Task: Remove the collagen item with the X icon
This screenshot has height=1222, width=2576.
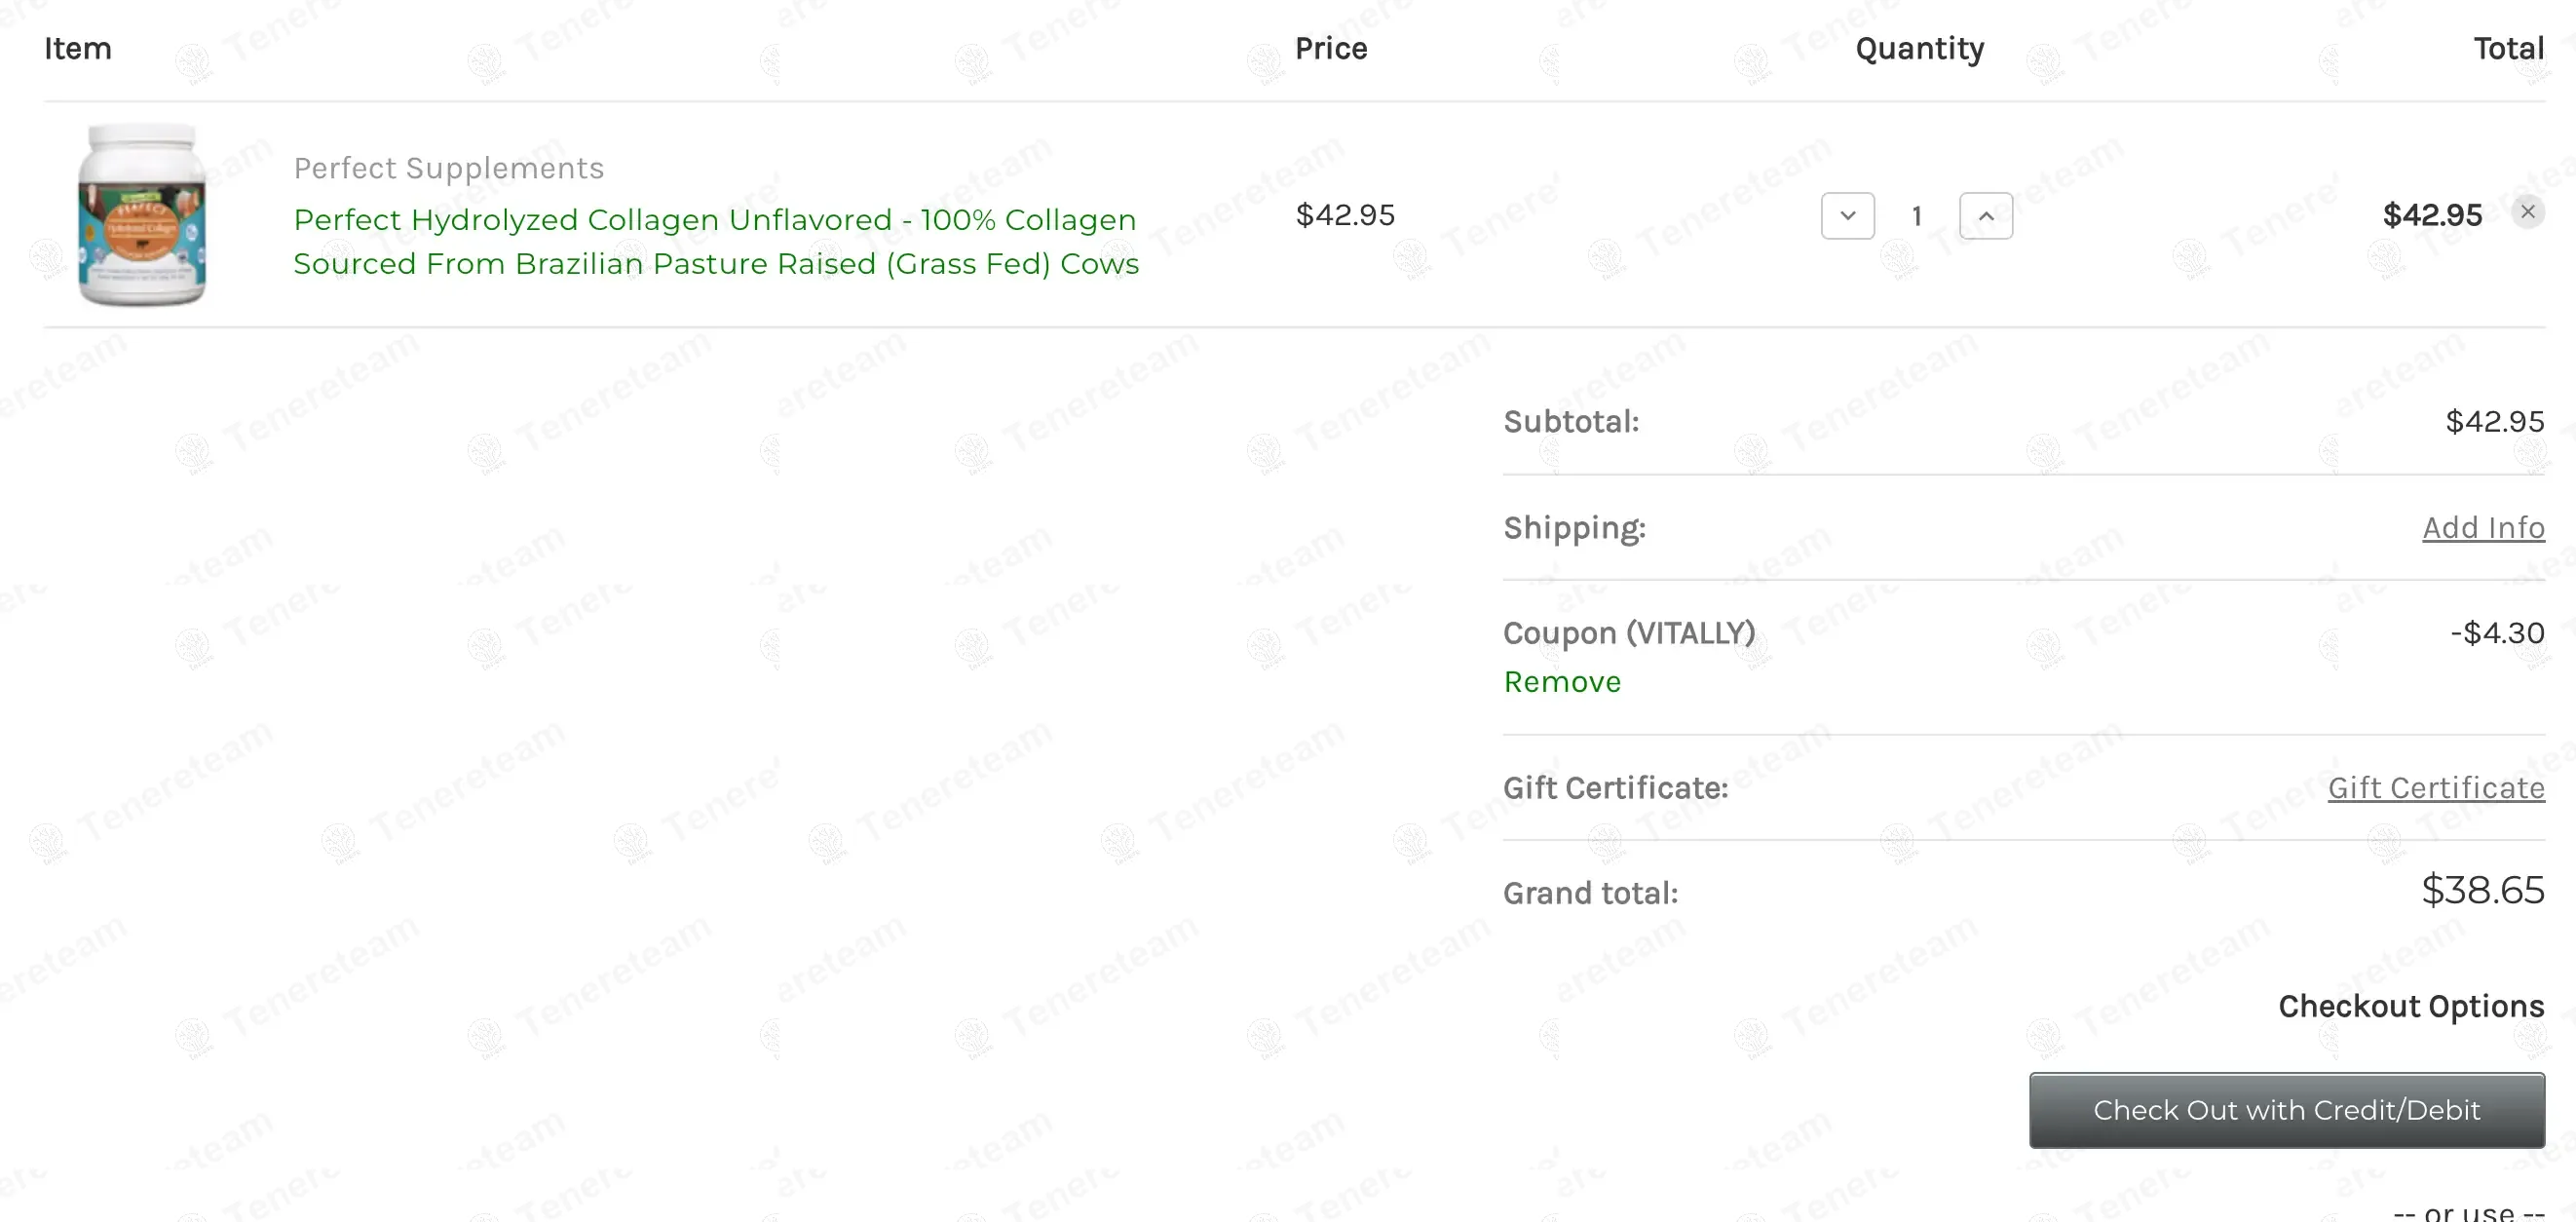Action: point(2527,212)
